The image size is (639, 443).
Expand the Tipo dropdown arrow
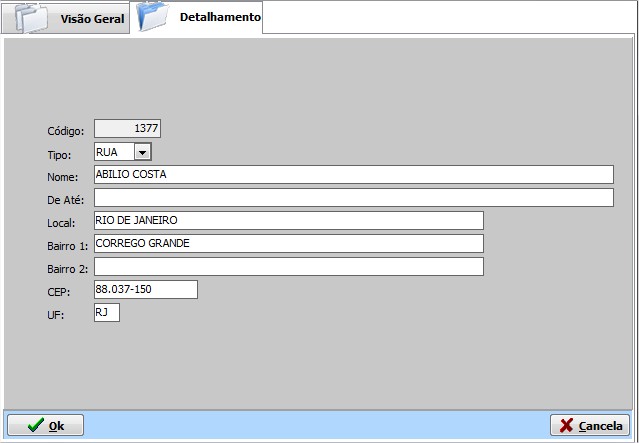(x=142, y=152)
